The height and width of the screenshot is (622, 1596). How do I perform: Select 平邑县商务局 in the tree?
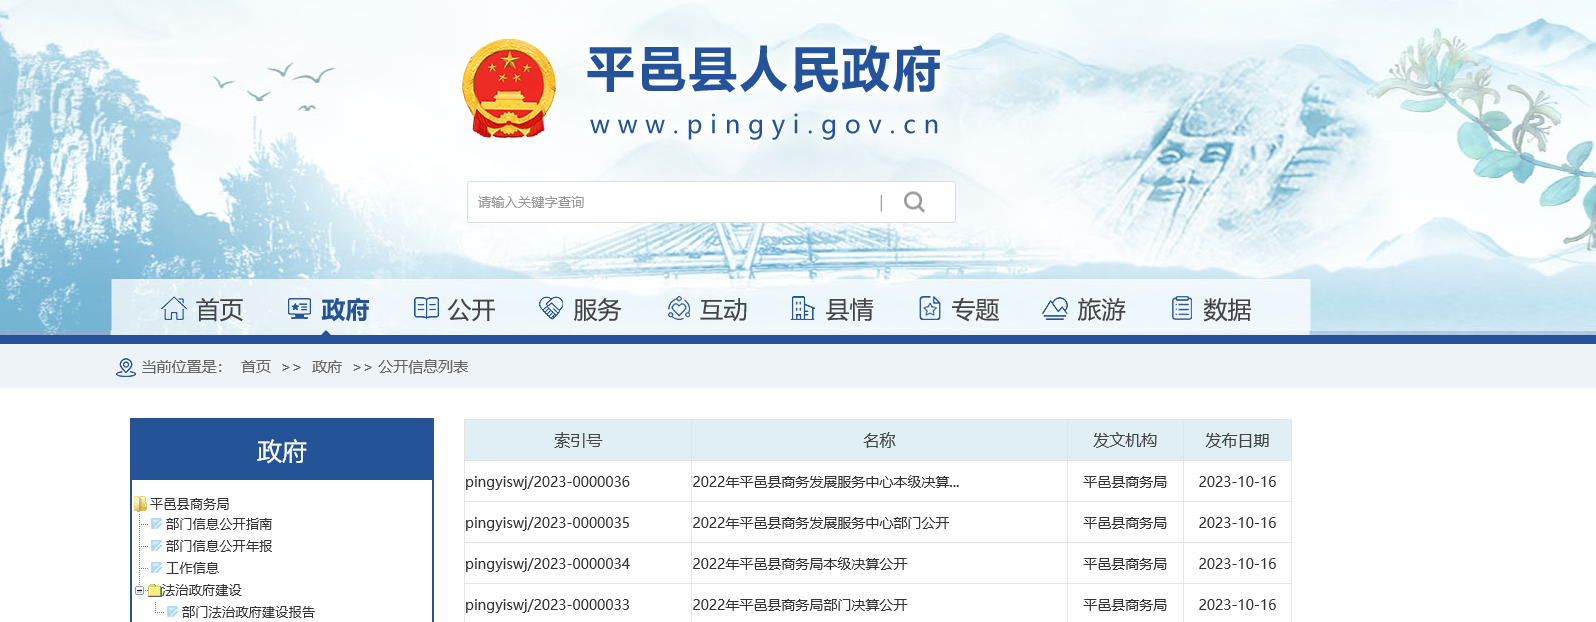[190, 504]
